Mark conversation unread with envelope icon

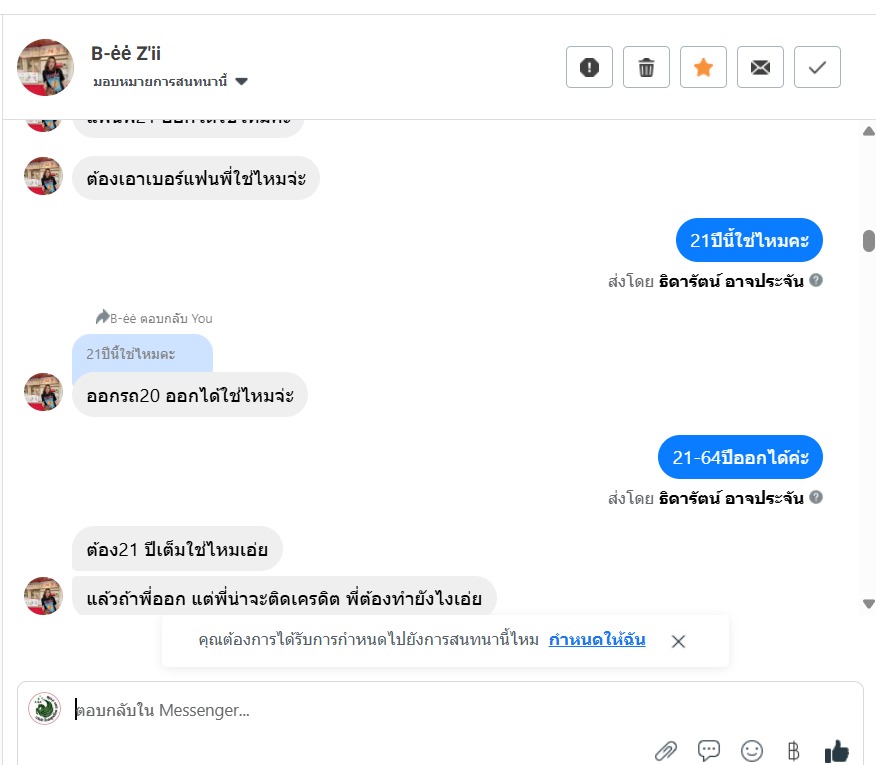[760, 68]
